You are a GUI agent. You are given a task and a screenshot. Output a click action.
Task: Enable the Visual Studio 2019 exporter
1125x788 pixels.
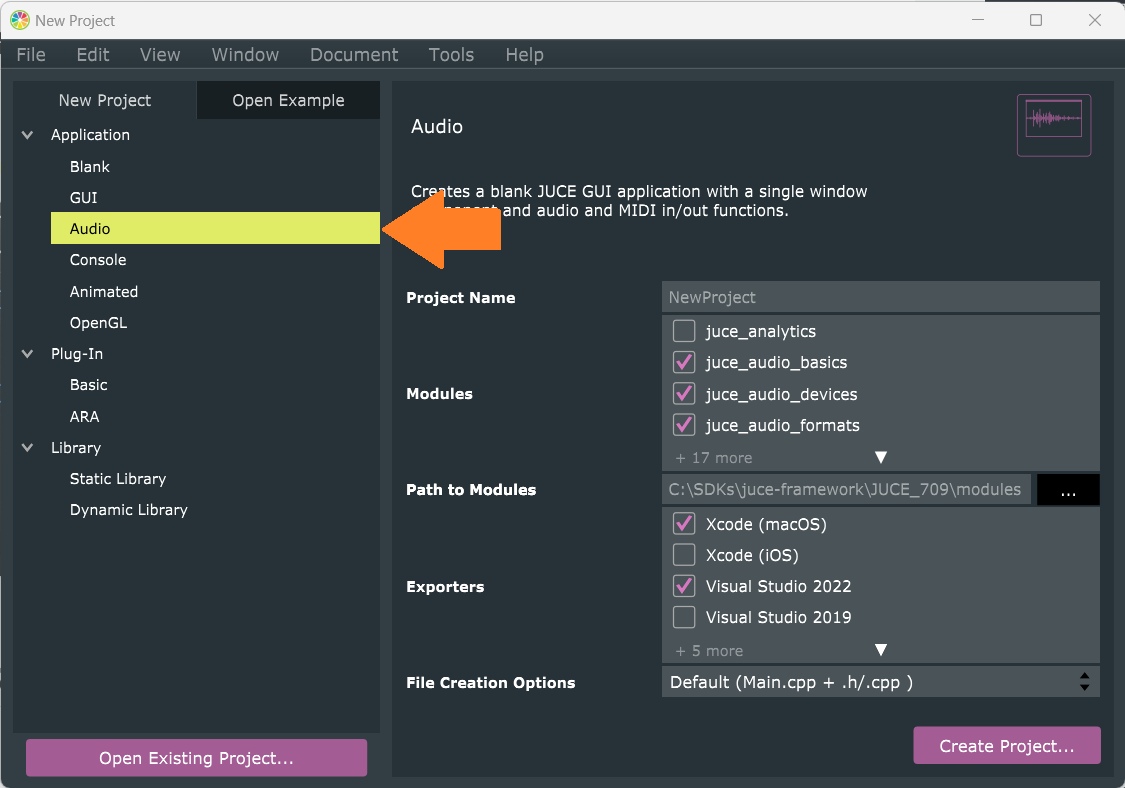point(684,617)
